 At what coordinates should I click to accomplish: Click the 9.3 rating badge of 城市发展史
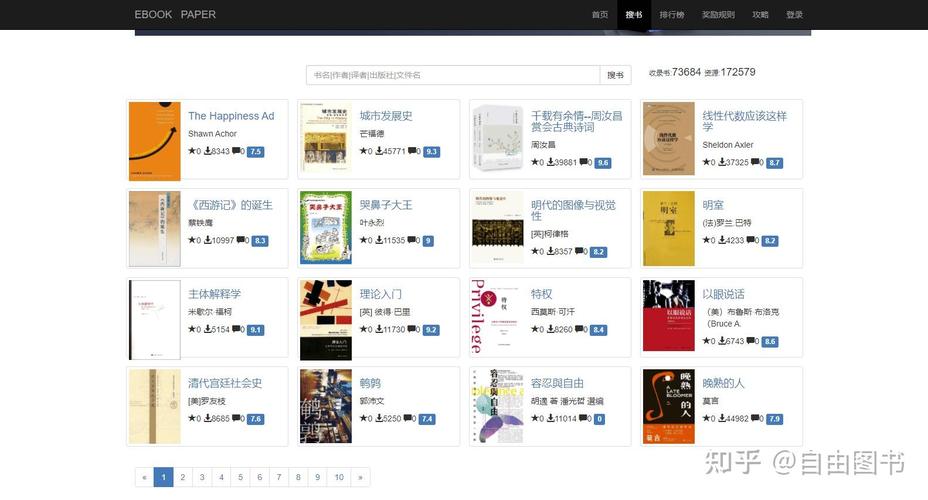(431, 151)
